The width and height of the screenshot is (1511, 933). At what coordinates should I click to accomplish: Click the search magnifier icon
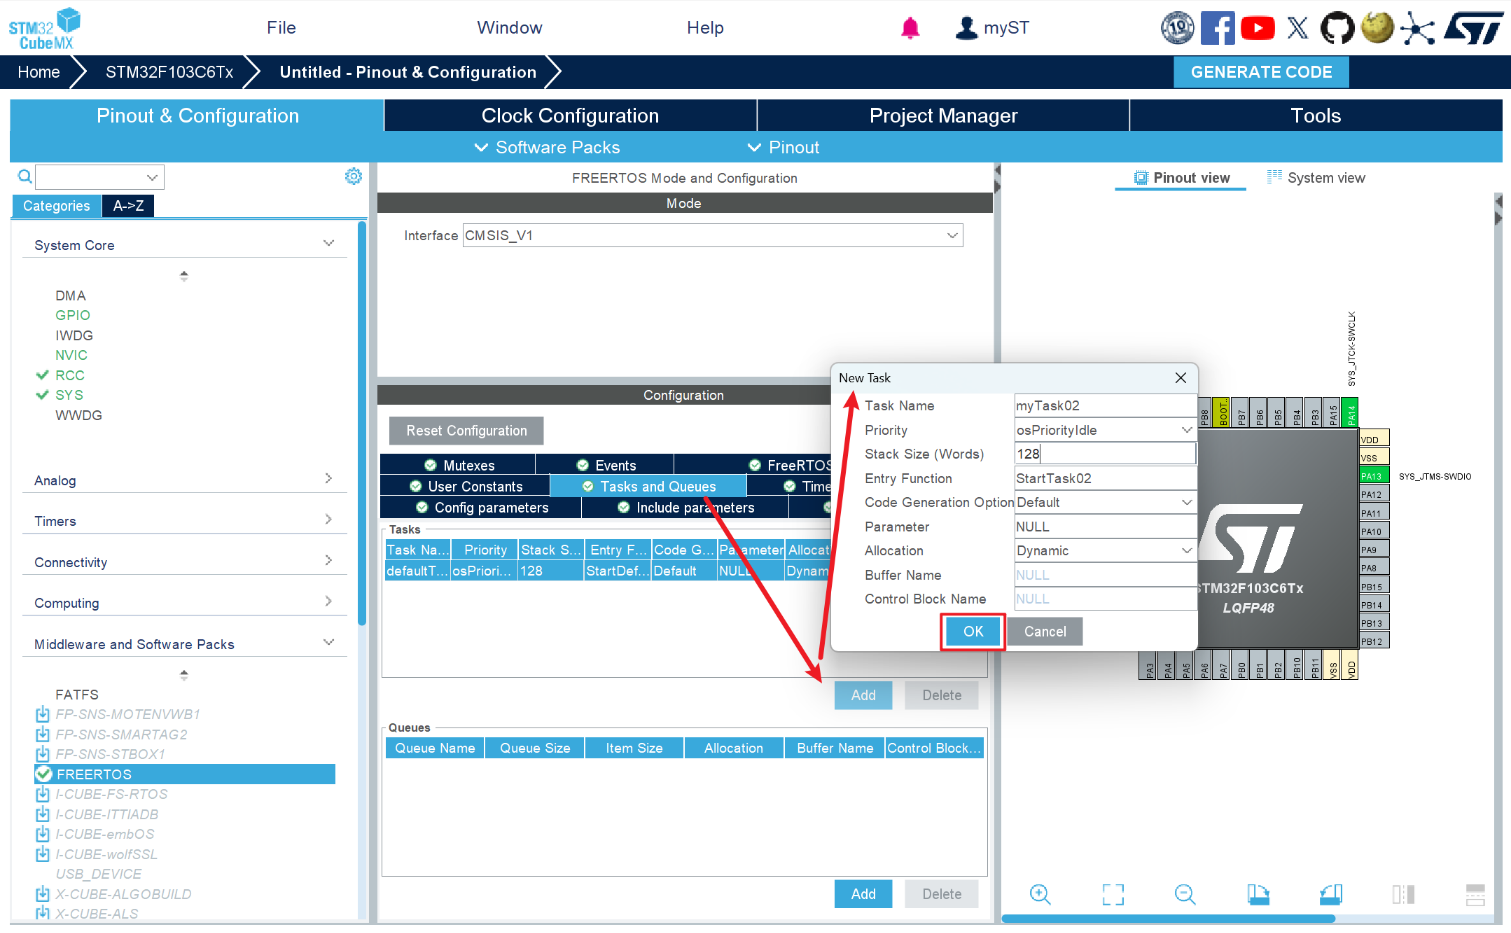[25, 176]
